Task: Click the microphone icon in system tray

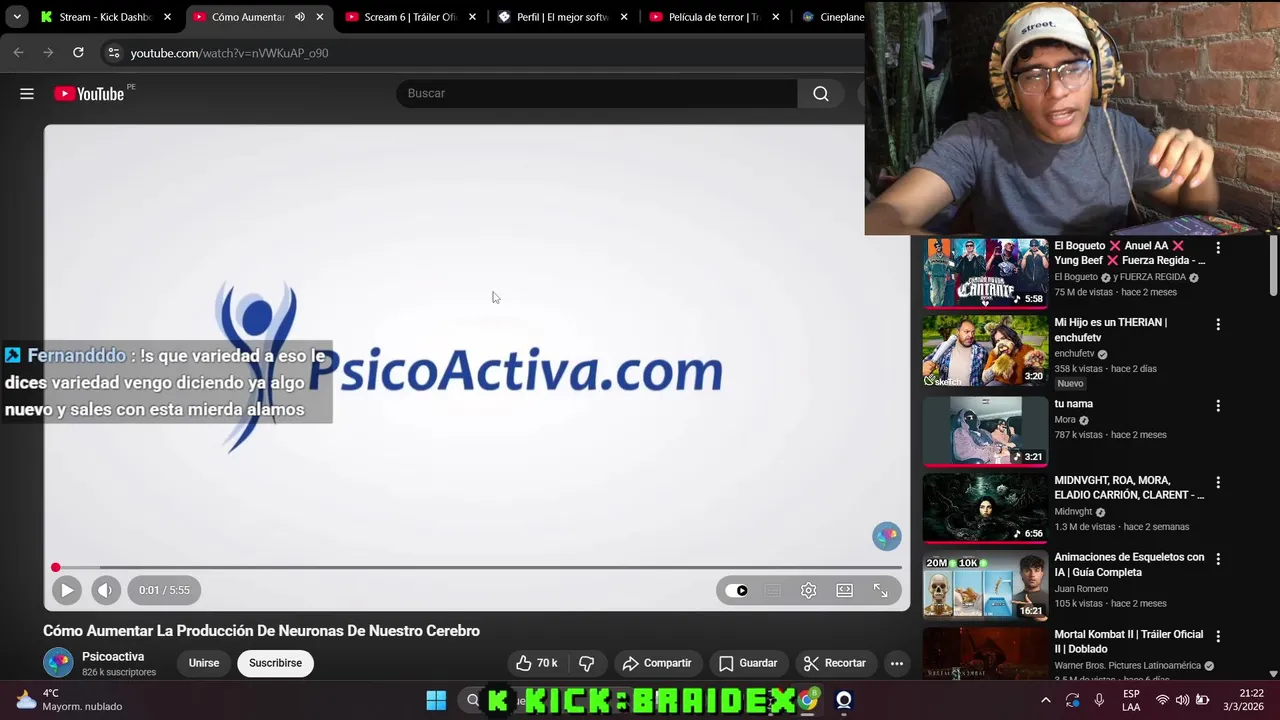Action: (x=1099, y=700)
